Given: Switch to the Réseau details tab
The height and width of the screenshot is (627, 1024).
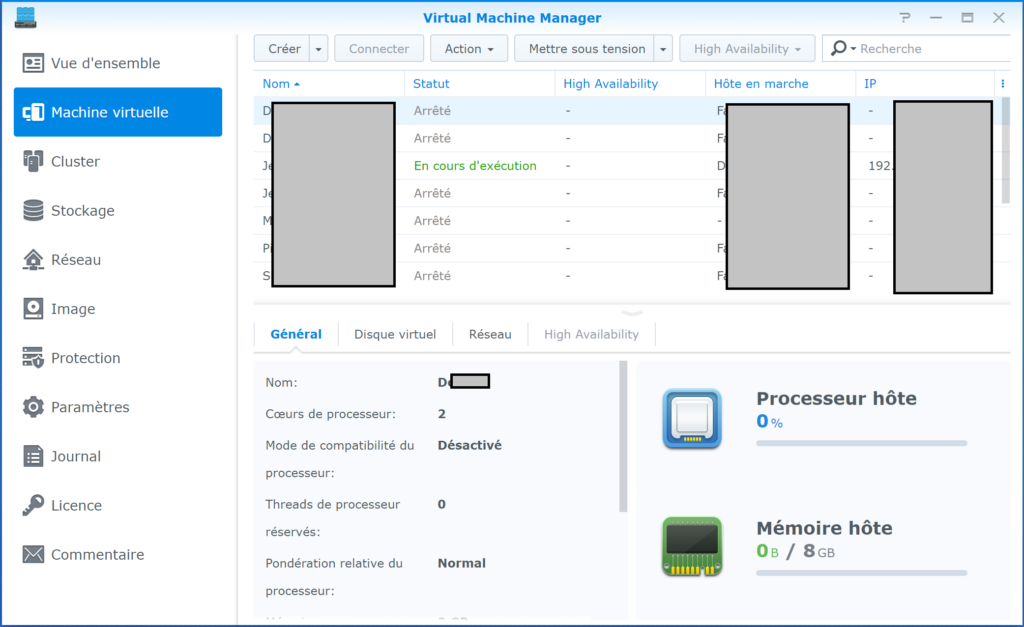Looking at the screenshot, I should tap(490, 334).
